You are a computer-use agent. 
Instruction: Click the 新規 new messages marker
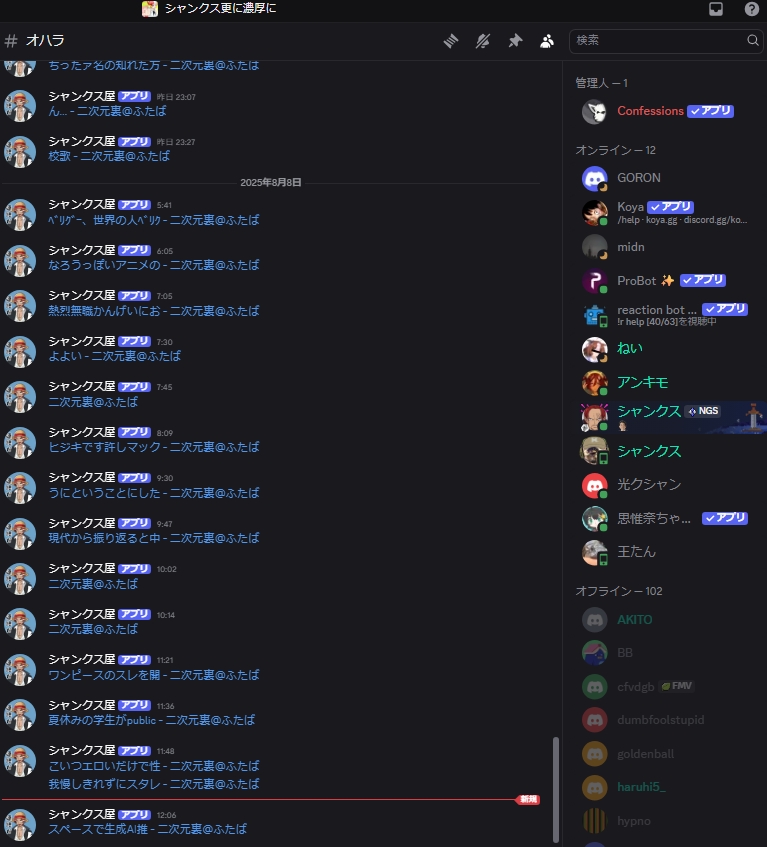pyautogui.click(x=528, y=799)
